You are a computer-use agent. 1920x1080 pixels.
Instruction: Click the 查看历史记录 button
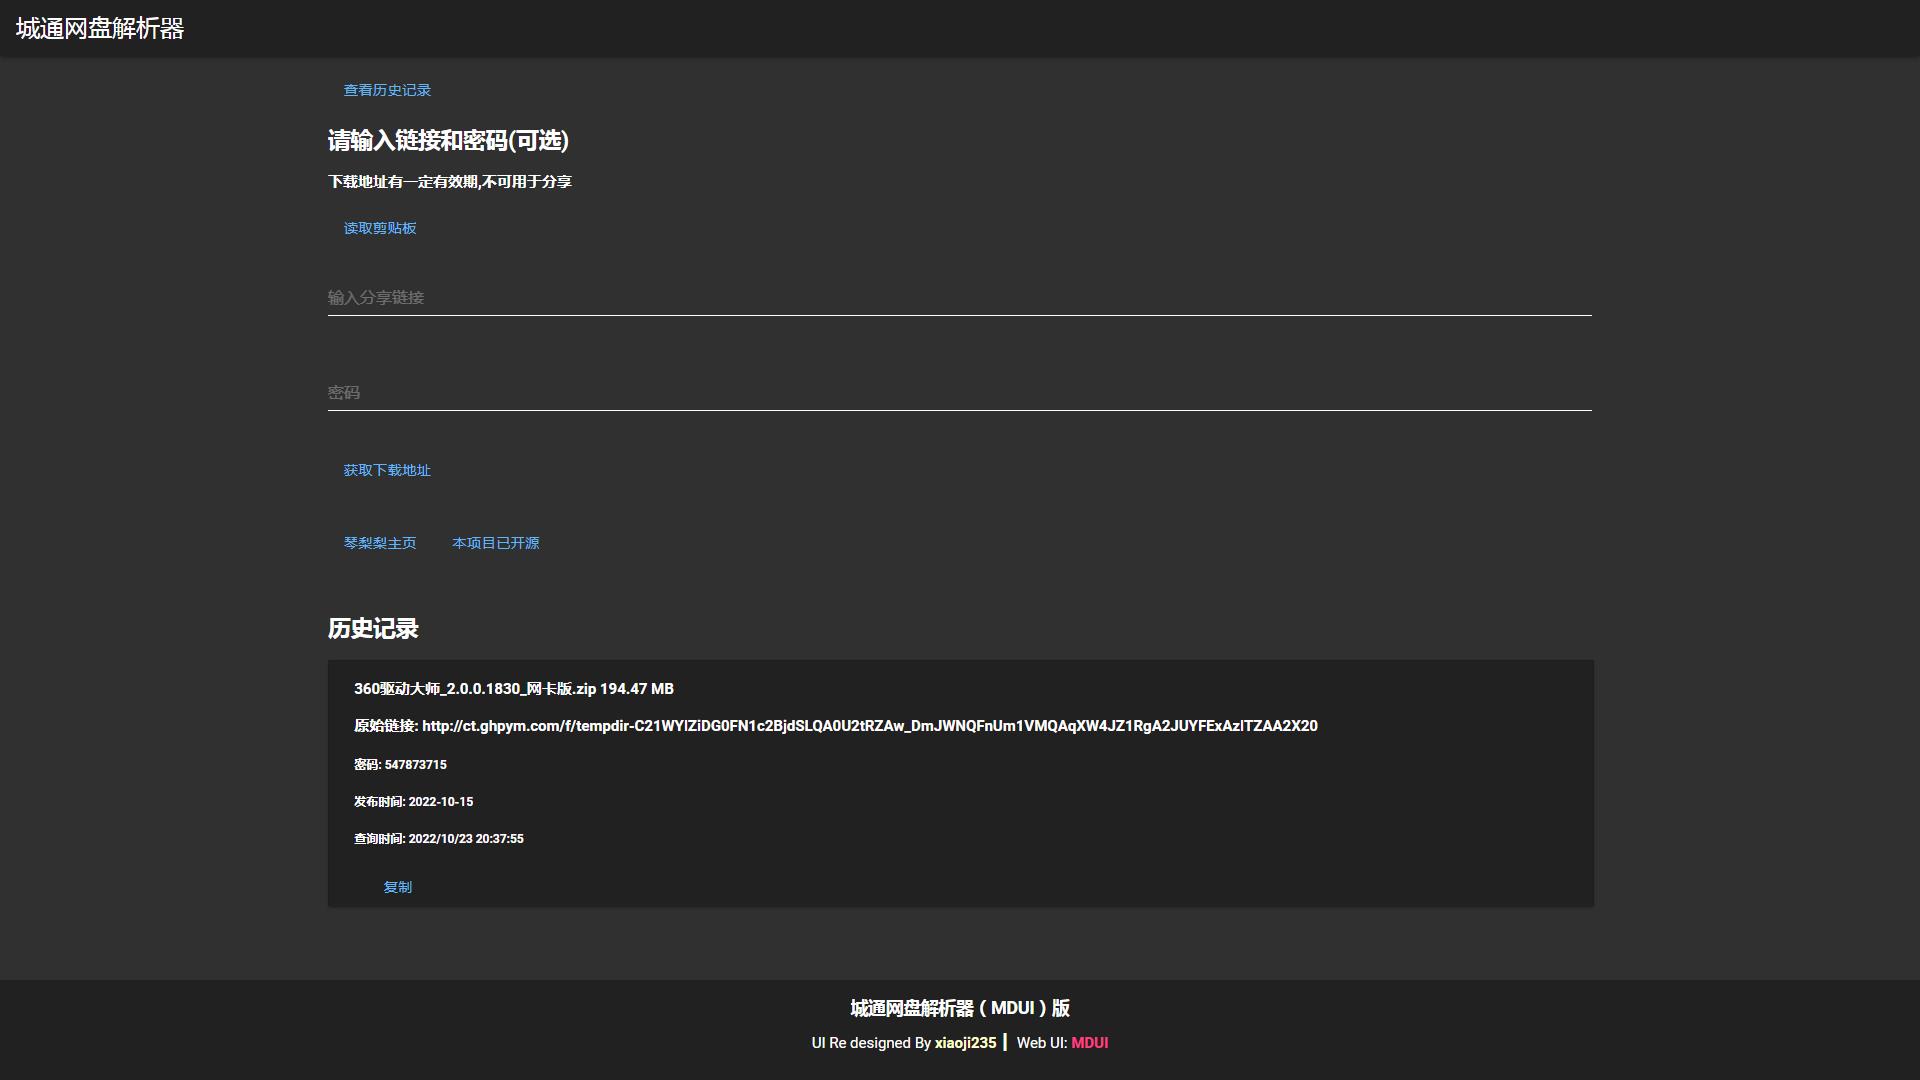tap(387, 90)
